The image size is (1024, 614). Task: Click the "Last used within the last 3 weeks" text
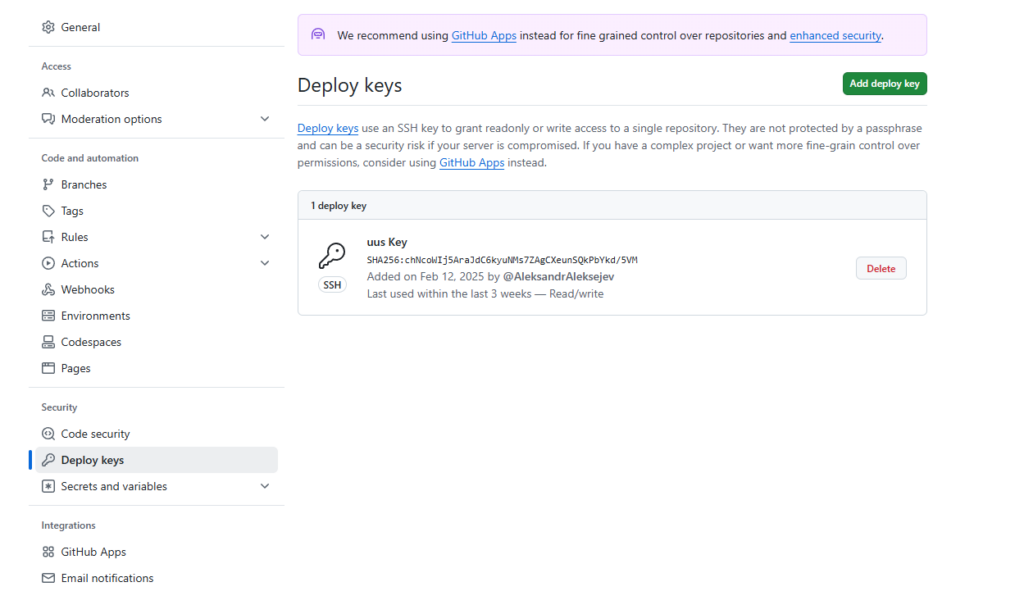[x=449, y=294]
